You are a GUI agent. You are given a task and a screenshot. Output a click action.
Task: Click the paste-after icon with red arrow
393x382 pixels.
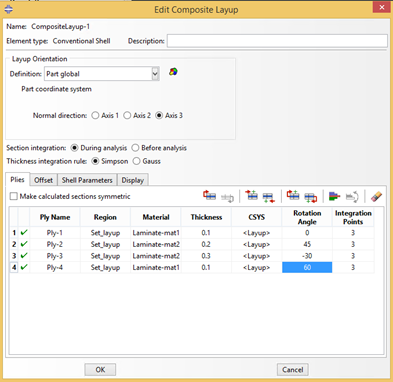point(311,197)
